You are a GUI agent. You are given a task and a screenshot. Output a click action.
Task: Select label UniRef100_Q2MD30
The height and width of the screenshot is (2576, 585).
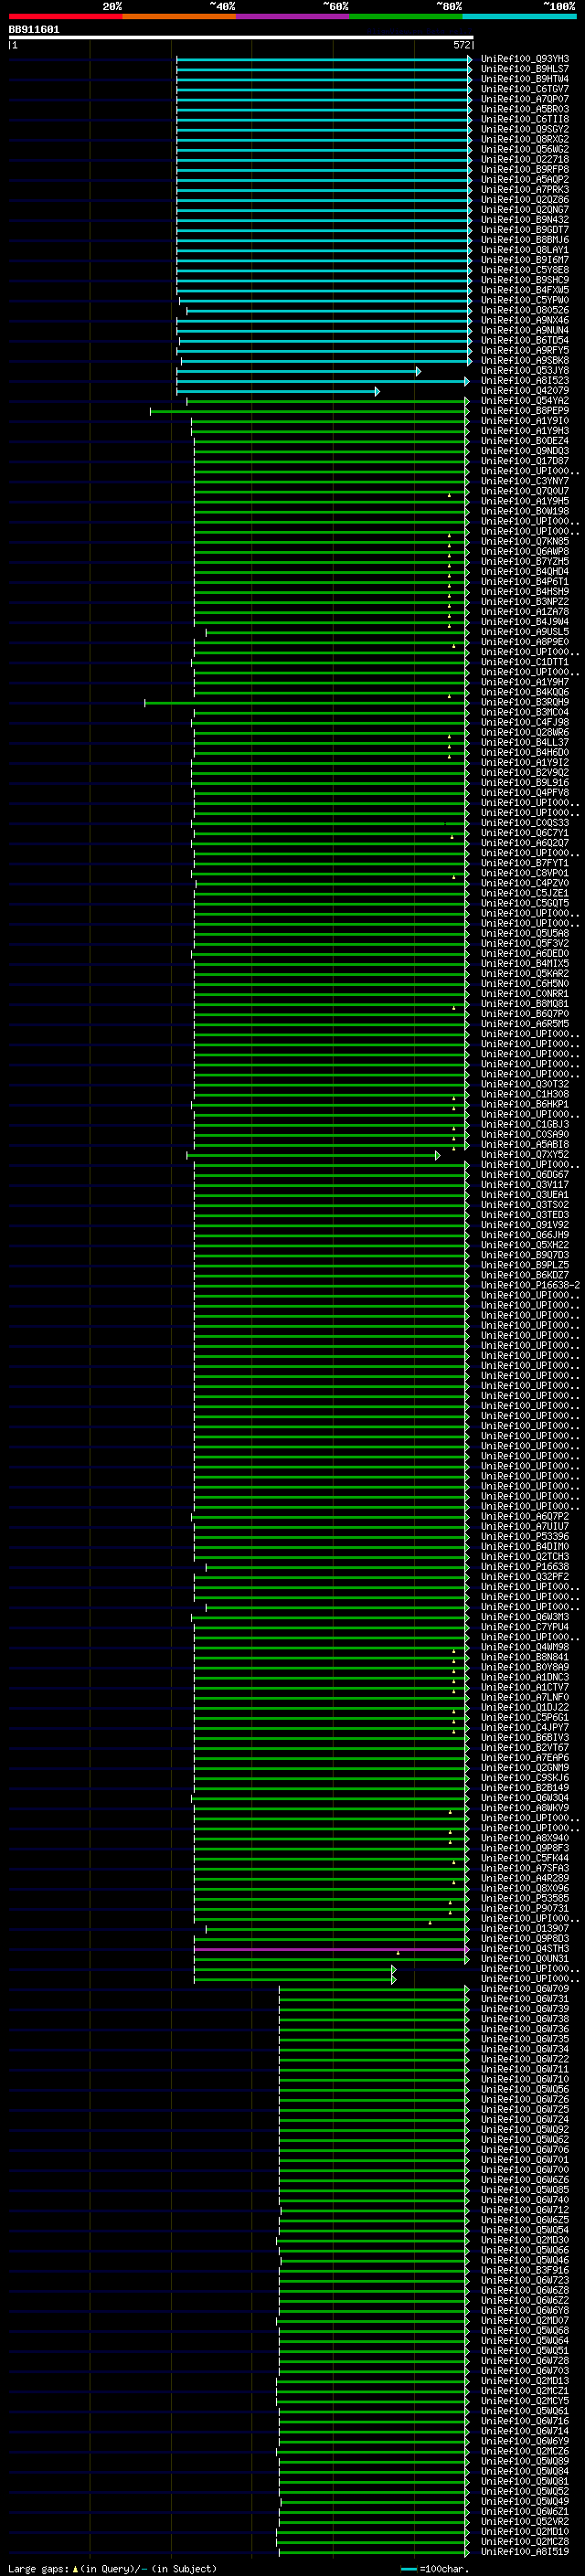click(x=525, y=2240)
